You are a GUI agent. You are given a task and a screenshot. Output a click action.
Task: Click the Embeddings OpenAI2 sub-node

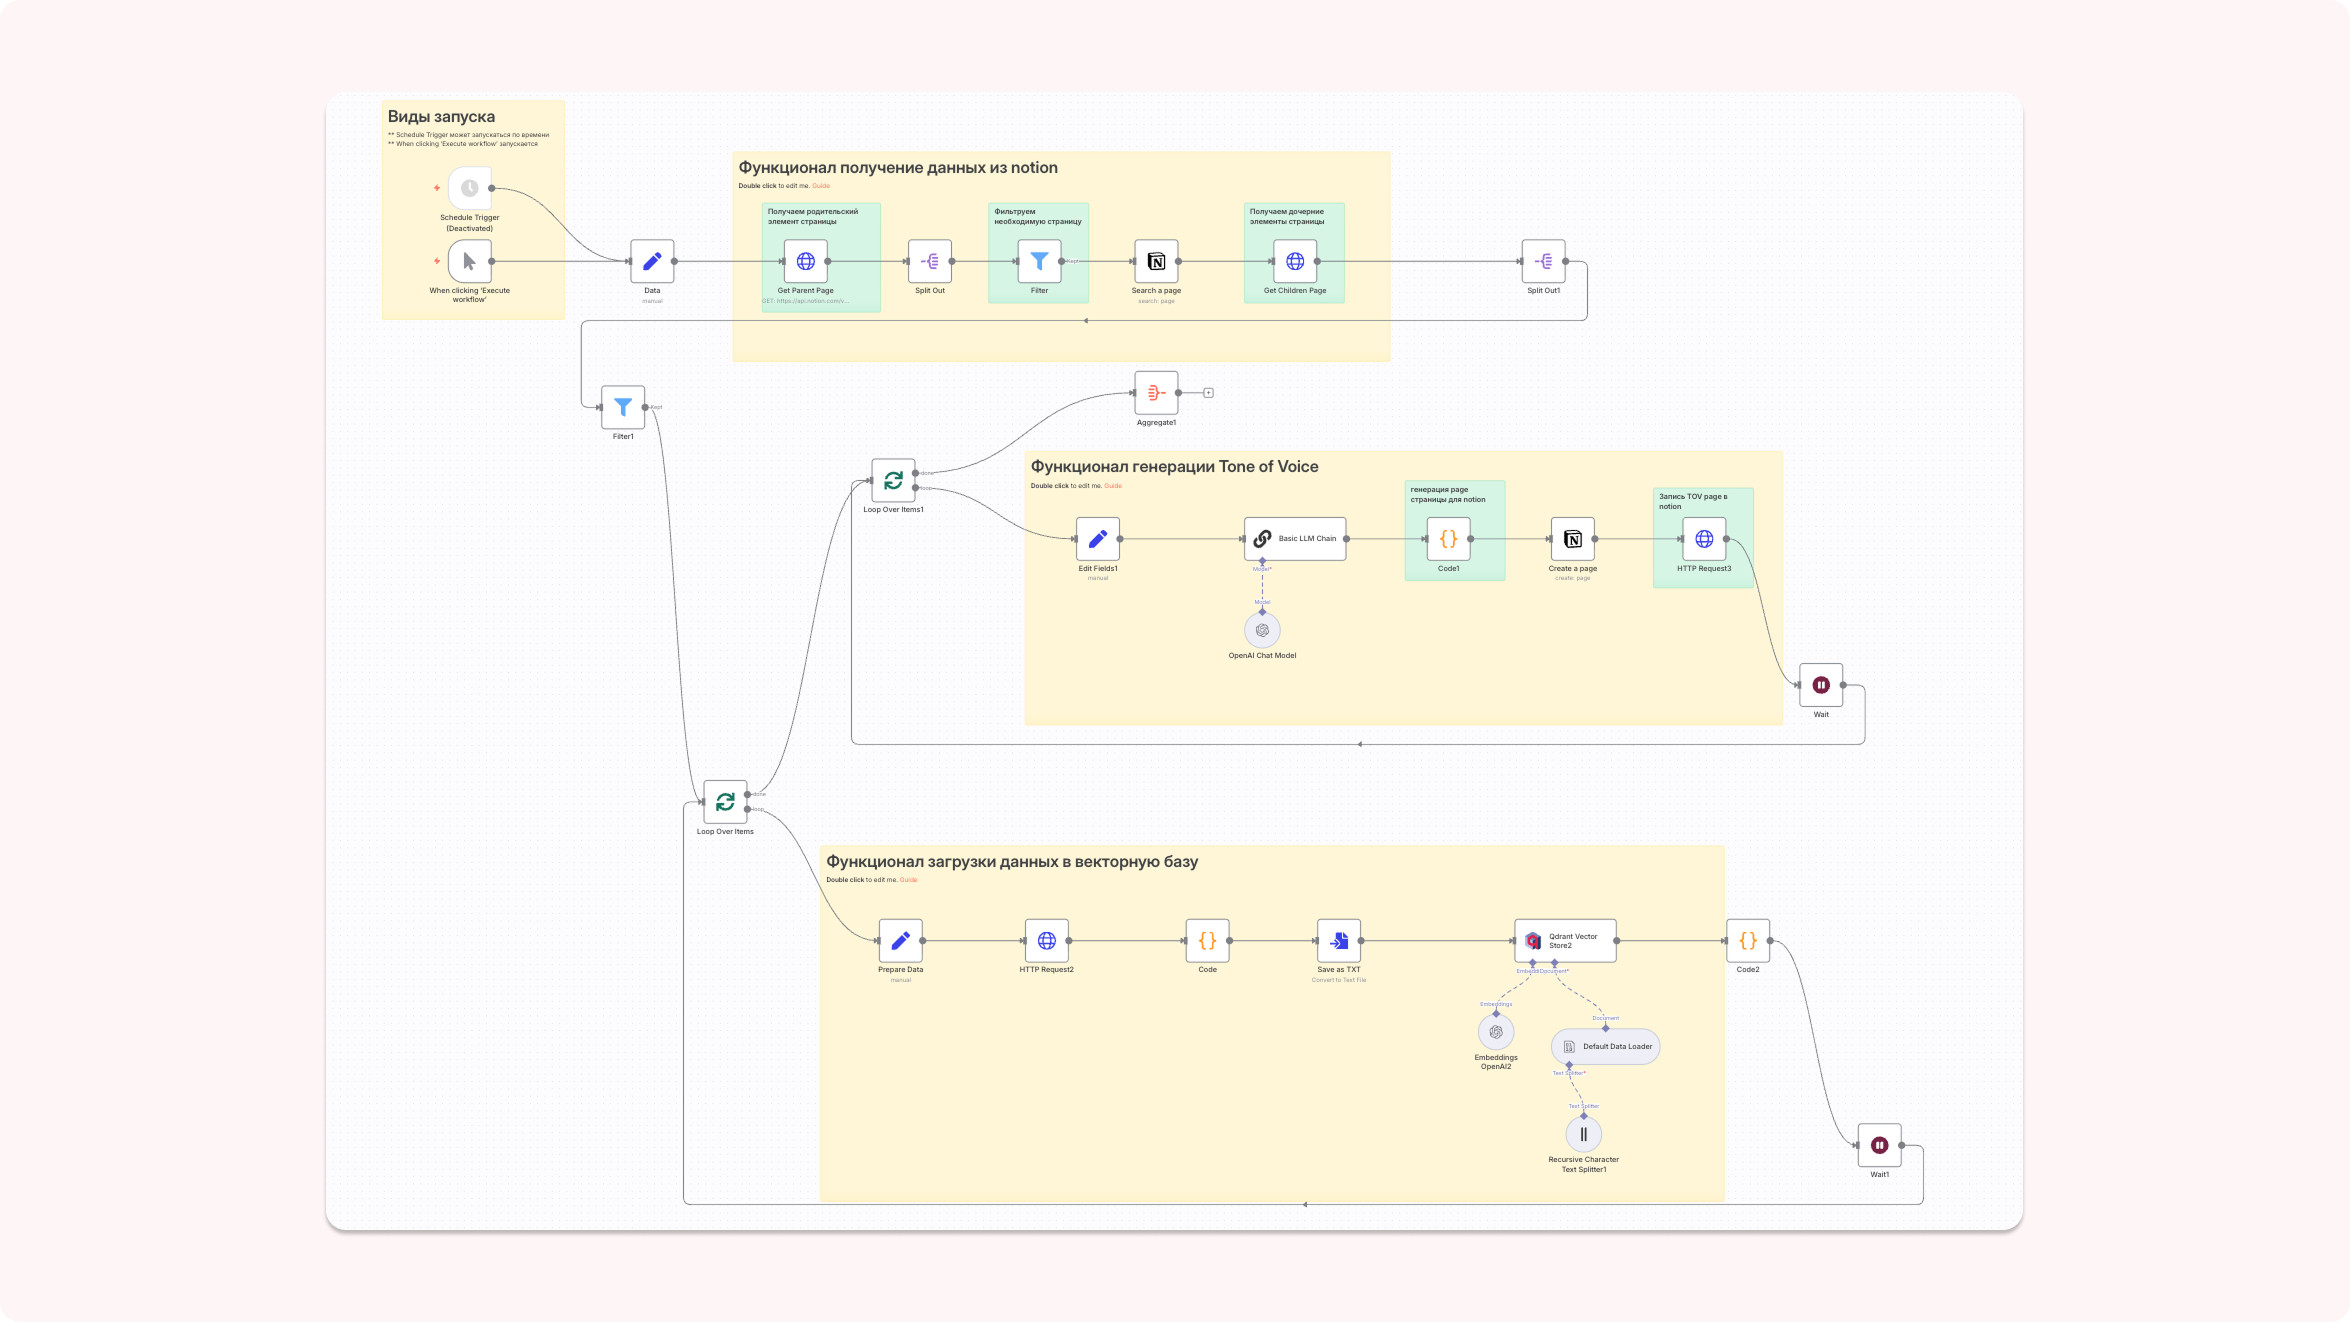coord(1496,1032)
